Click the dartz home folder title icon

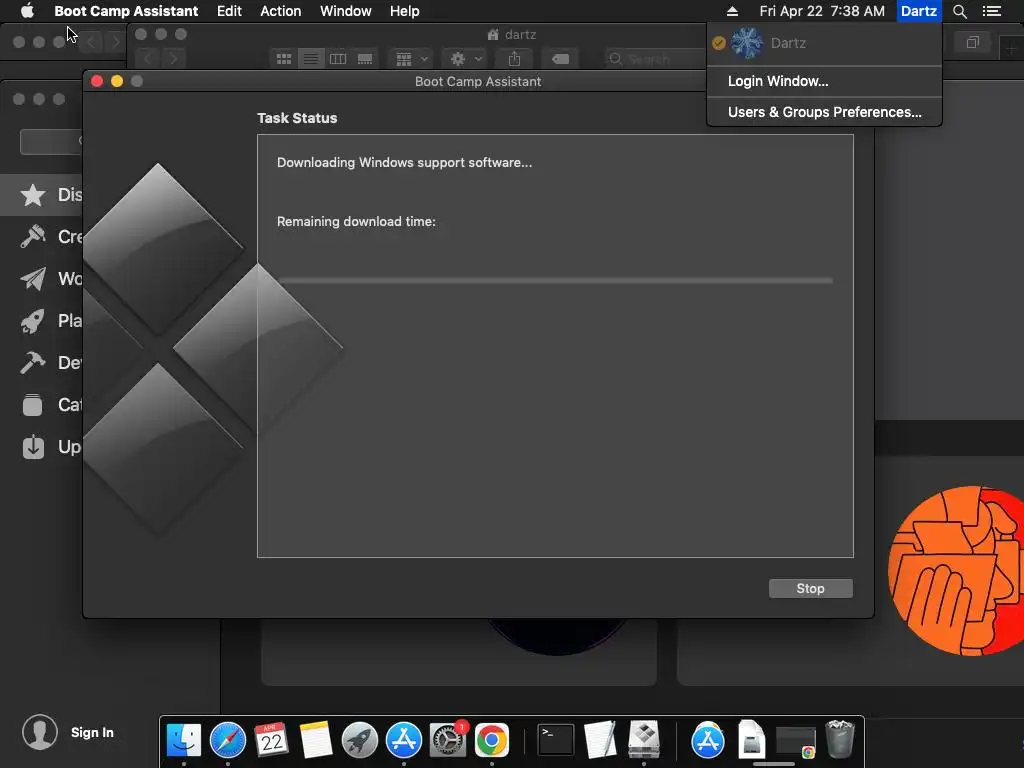pos(493,35)
